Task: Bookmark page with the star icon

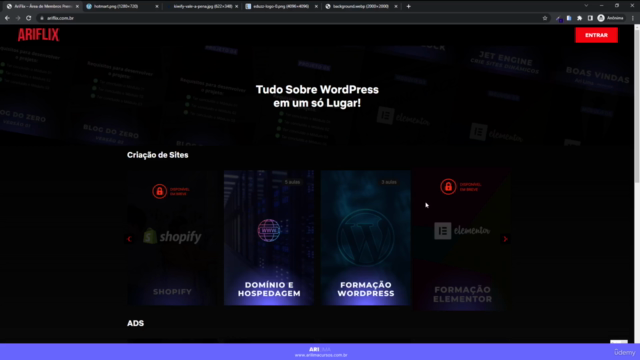Action: (544, 18)
